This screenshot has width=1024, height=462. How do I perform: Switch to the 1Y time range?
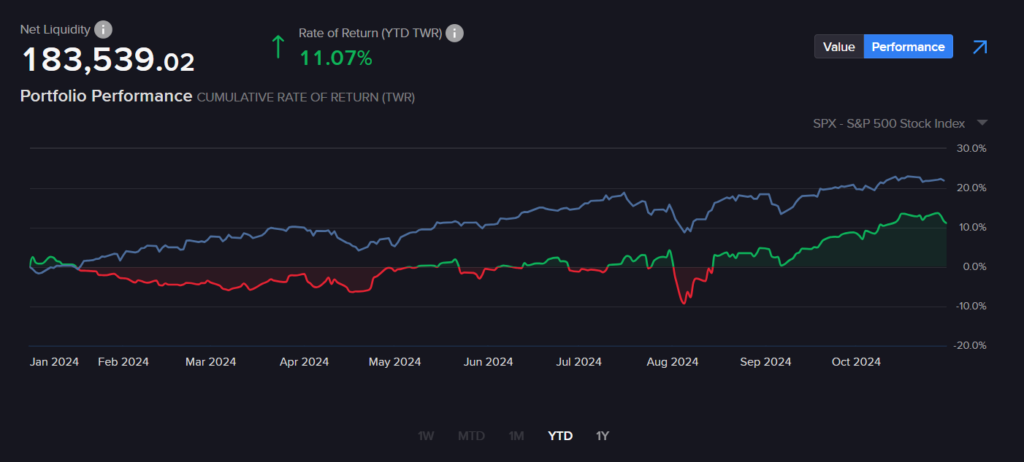[602, 436]
